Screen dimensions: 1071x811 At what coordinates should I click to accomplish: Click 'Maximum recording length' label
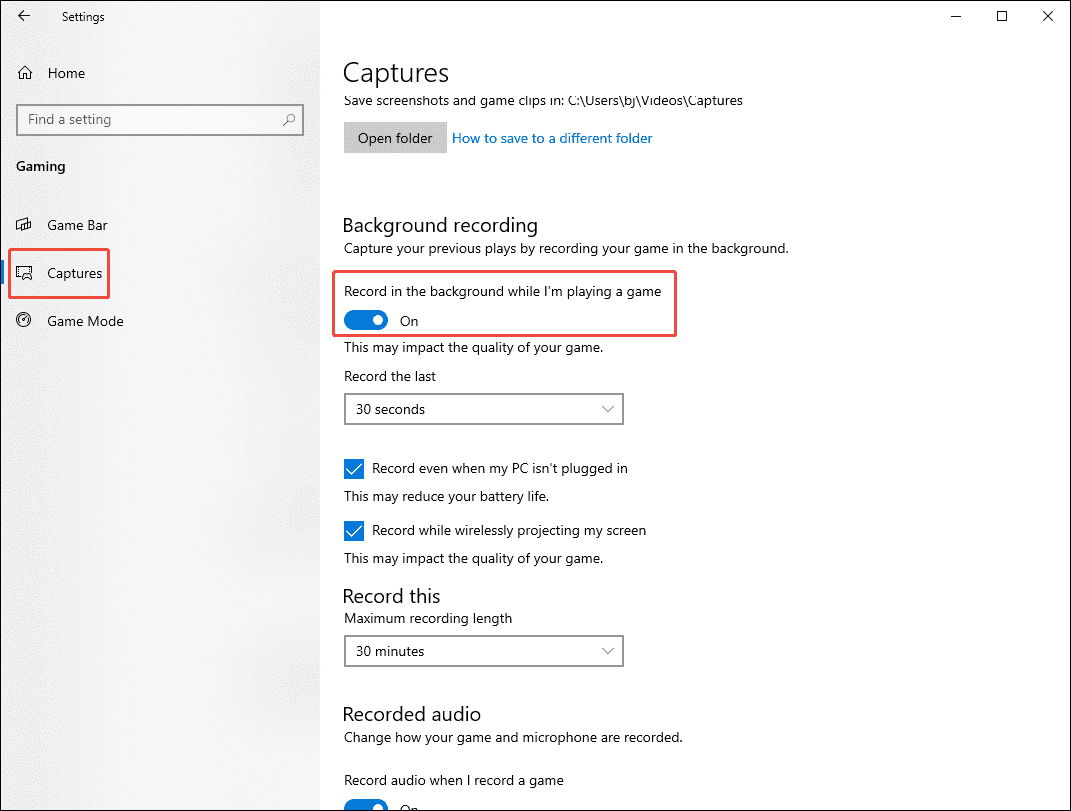428,618
